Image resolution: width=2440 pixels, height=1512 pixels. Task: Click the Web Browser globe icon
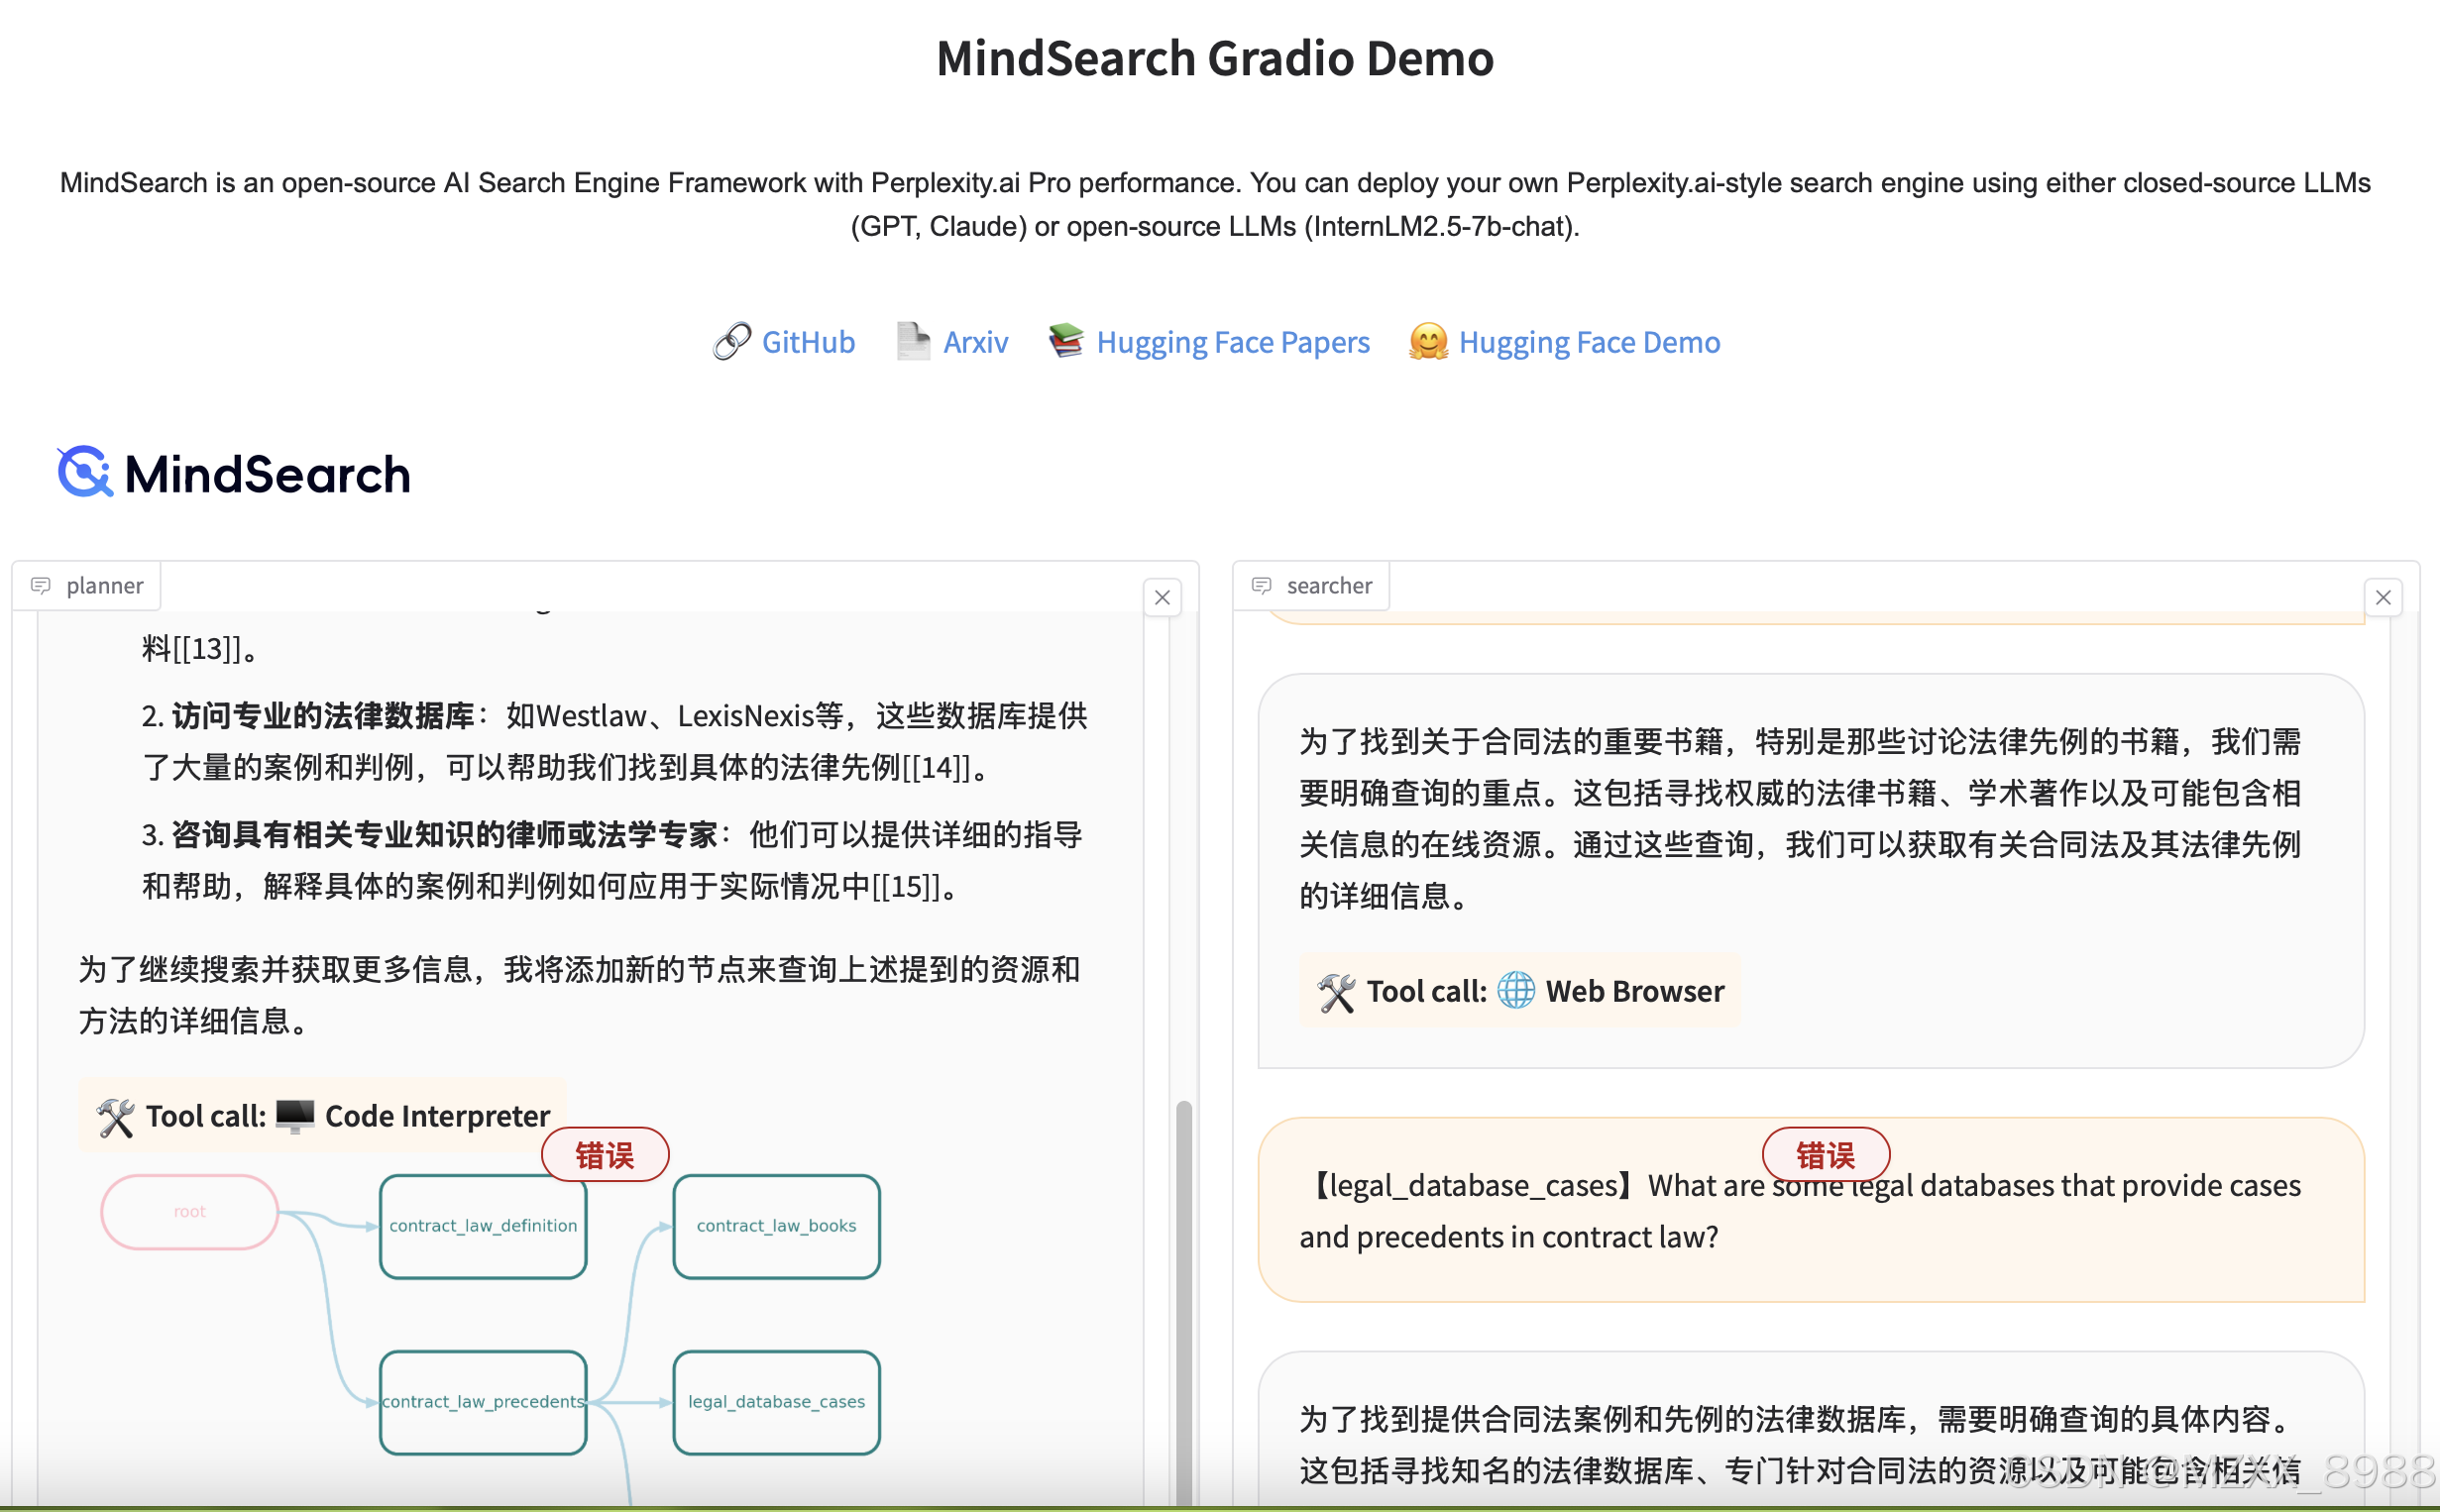[x=1516, y=990]
